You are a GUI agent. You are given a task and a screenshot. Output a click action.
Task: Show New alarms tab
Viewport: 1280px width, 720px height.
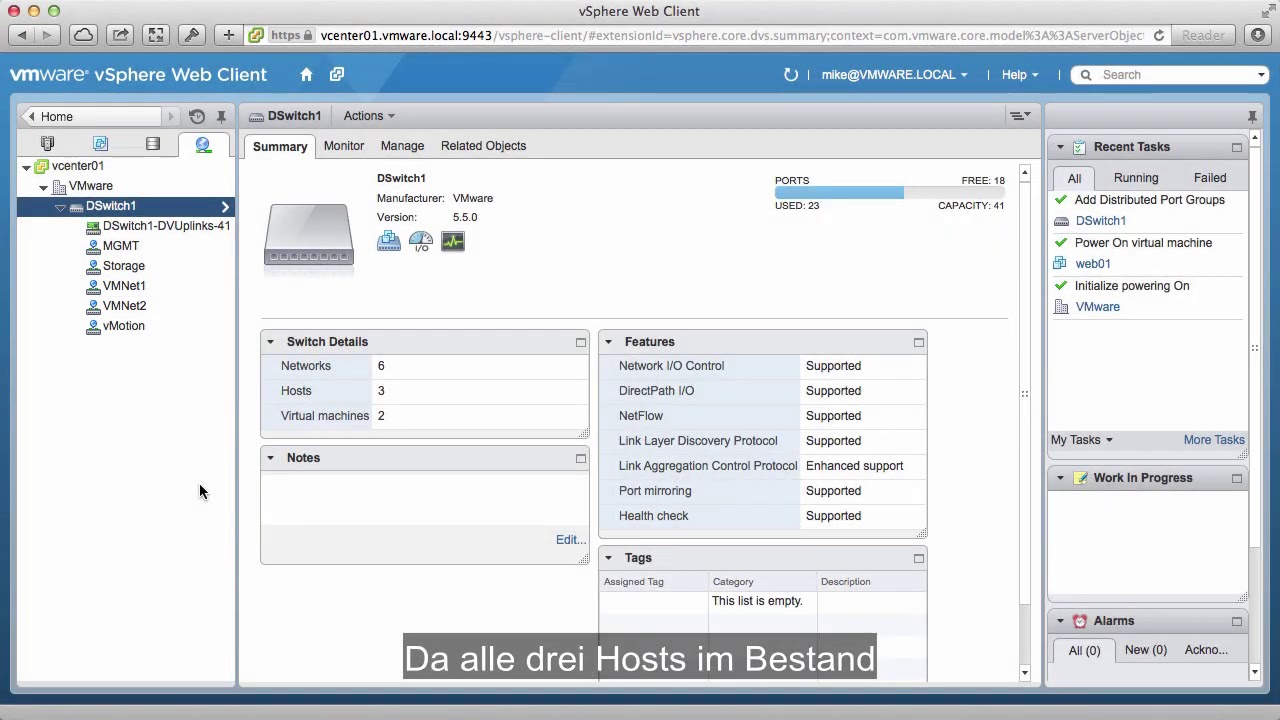(x=1146, y=650)
